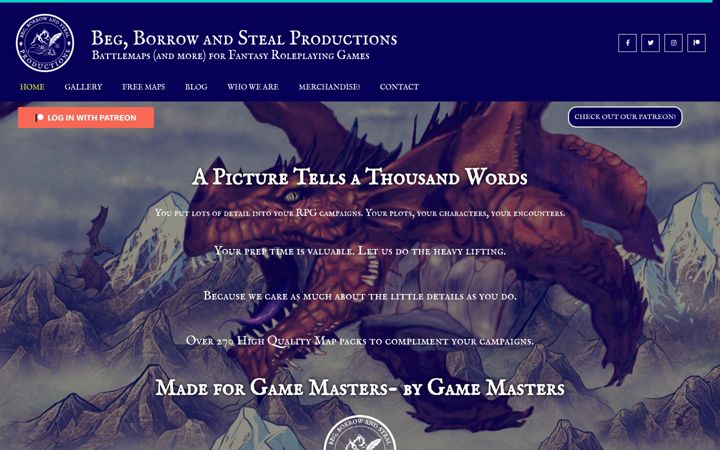Open the Patreon social icon in header
Screen dimensions: 720x450
tap(696, 43)
